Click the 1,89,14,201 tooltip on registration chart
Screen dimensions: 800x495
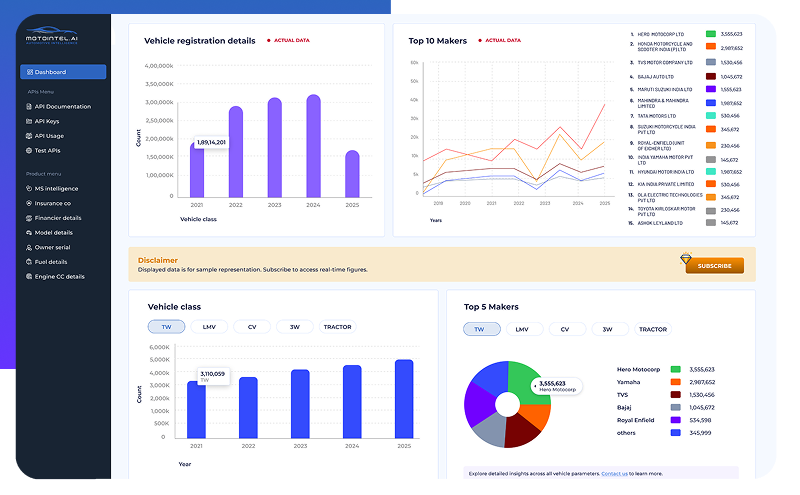[211, 142]
